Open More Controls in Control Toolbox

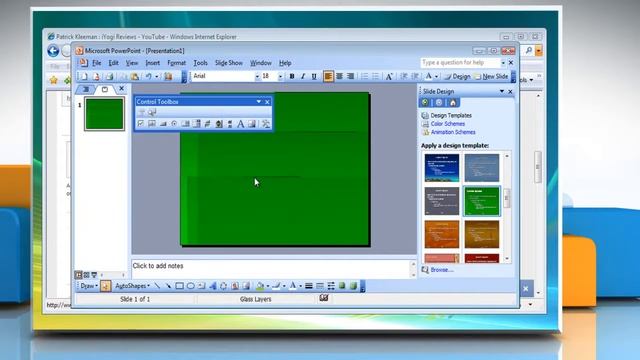[x=266, y=124]
